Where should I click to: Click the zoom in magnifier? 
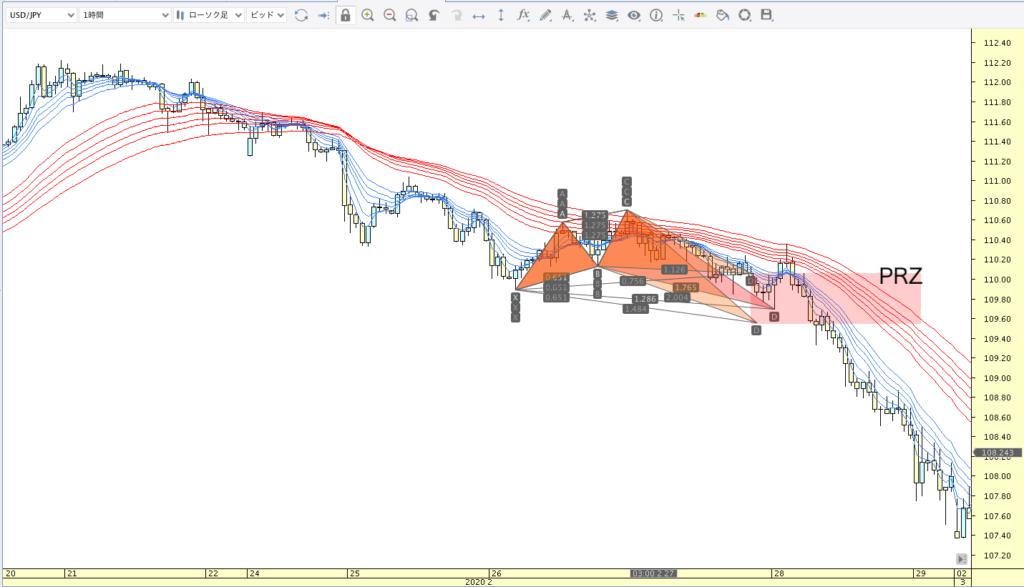pos(368,15)
